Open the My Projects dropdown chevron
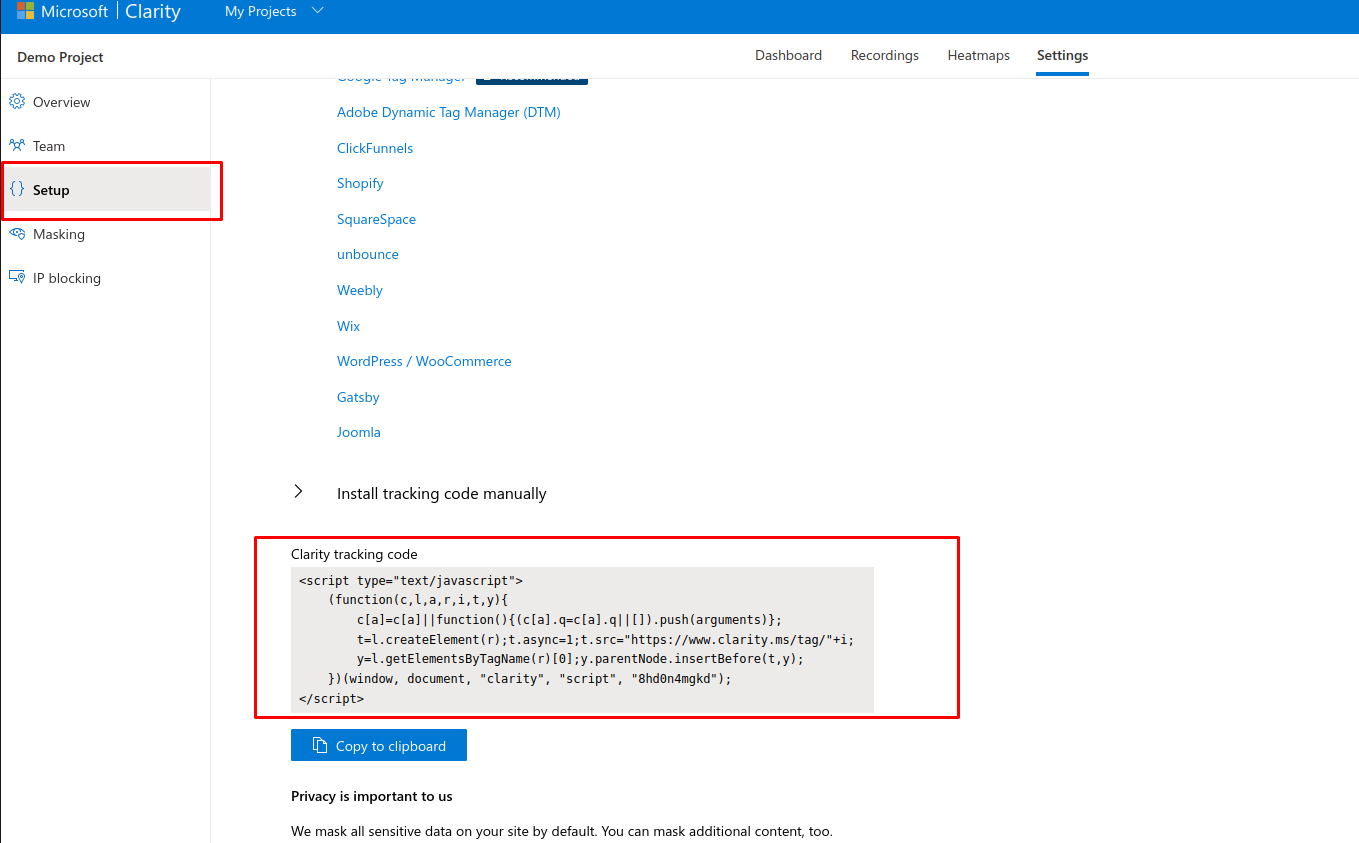The width and height of the screenshot is (1359, 843). click(318, 11)
